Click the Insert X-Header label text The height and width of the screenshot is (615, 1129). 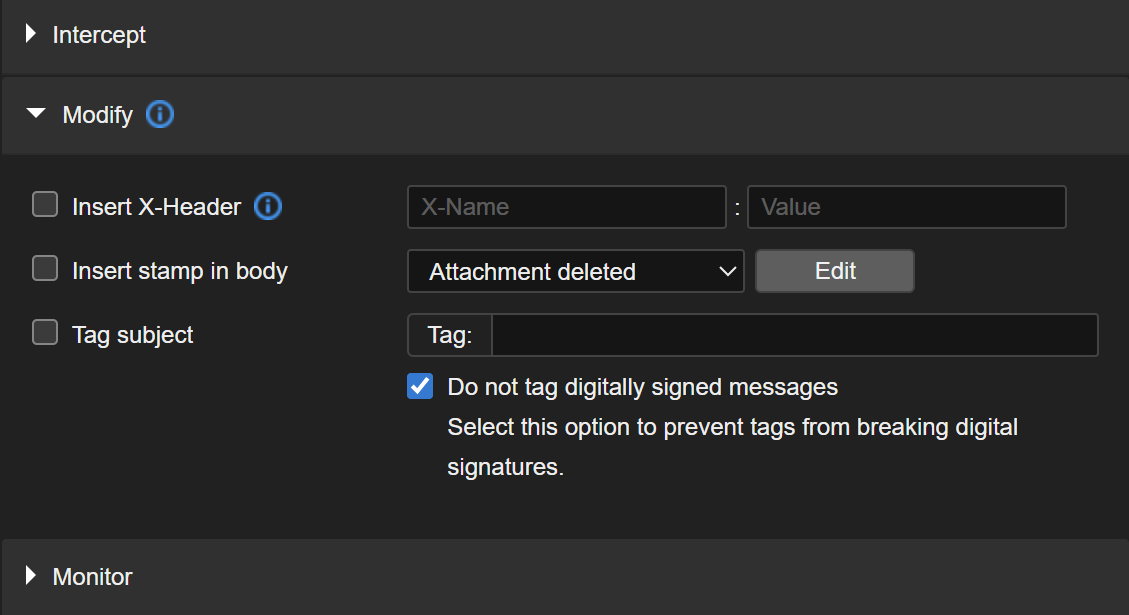(x=157, y=207)
